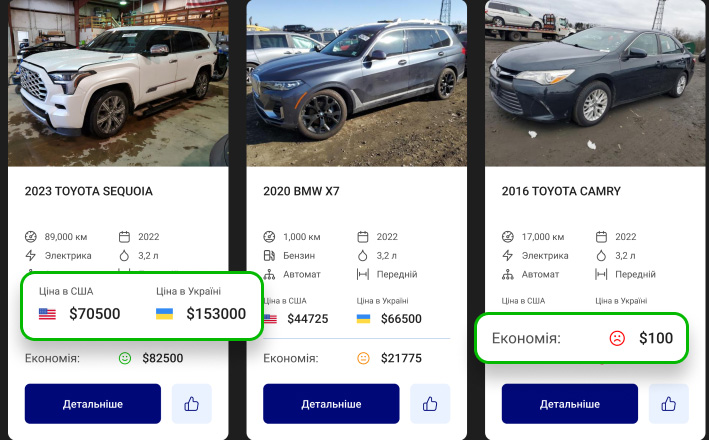This screenshot has width=709, height=440.
Task: Click the Ukraine flag next to $153000
Action: tap(165, 314)
